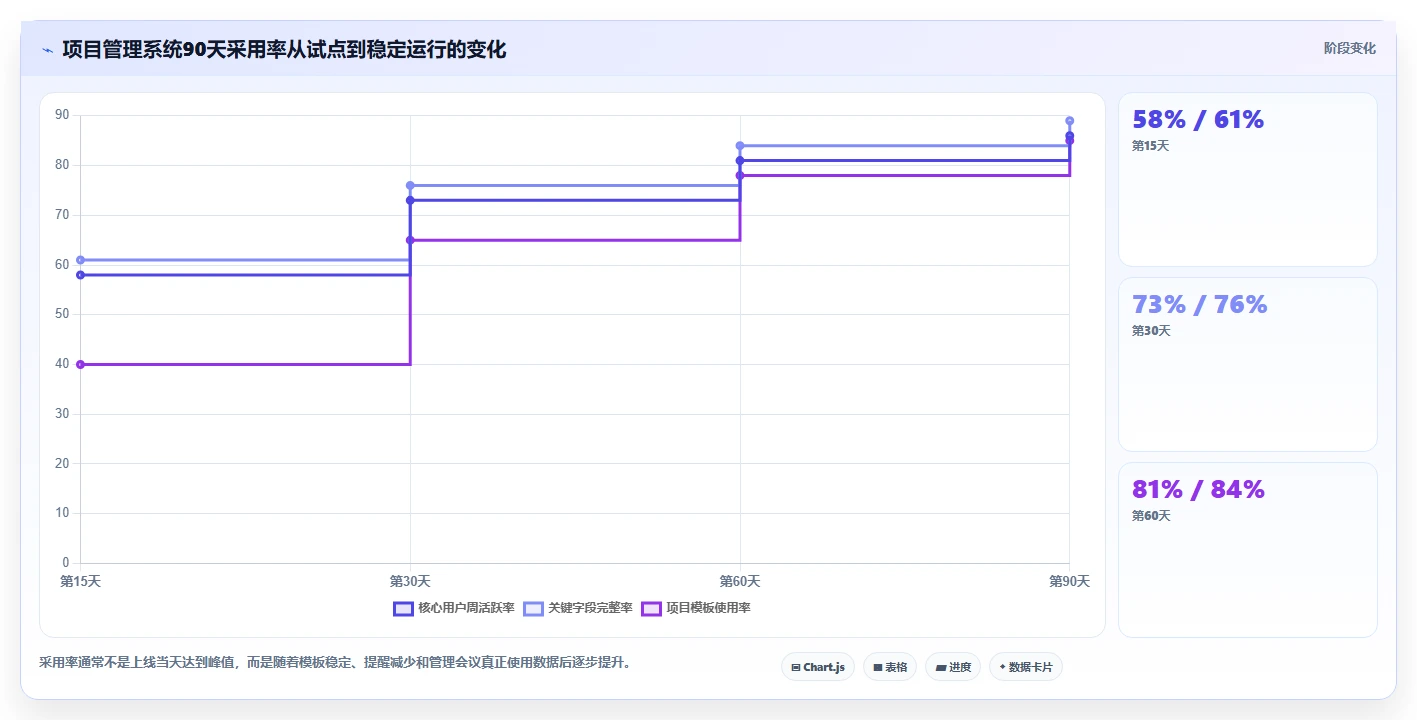
Task: Click the 项目模板使用率 legend color box
Action: (652, 608)
